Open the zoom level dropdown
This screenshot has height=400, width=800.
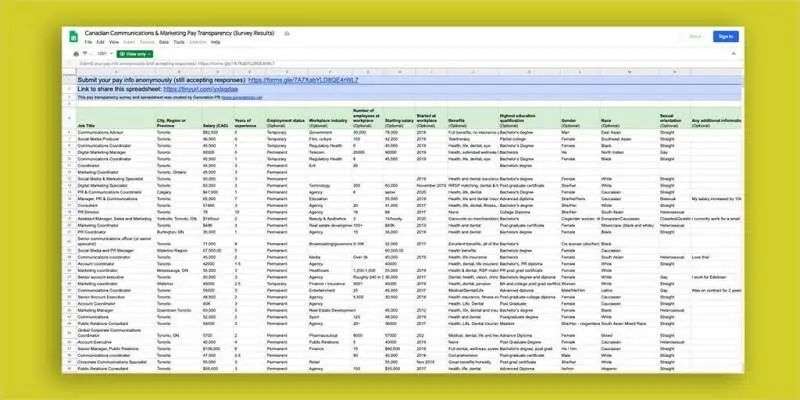(x=104, y=54)
